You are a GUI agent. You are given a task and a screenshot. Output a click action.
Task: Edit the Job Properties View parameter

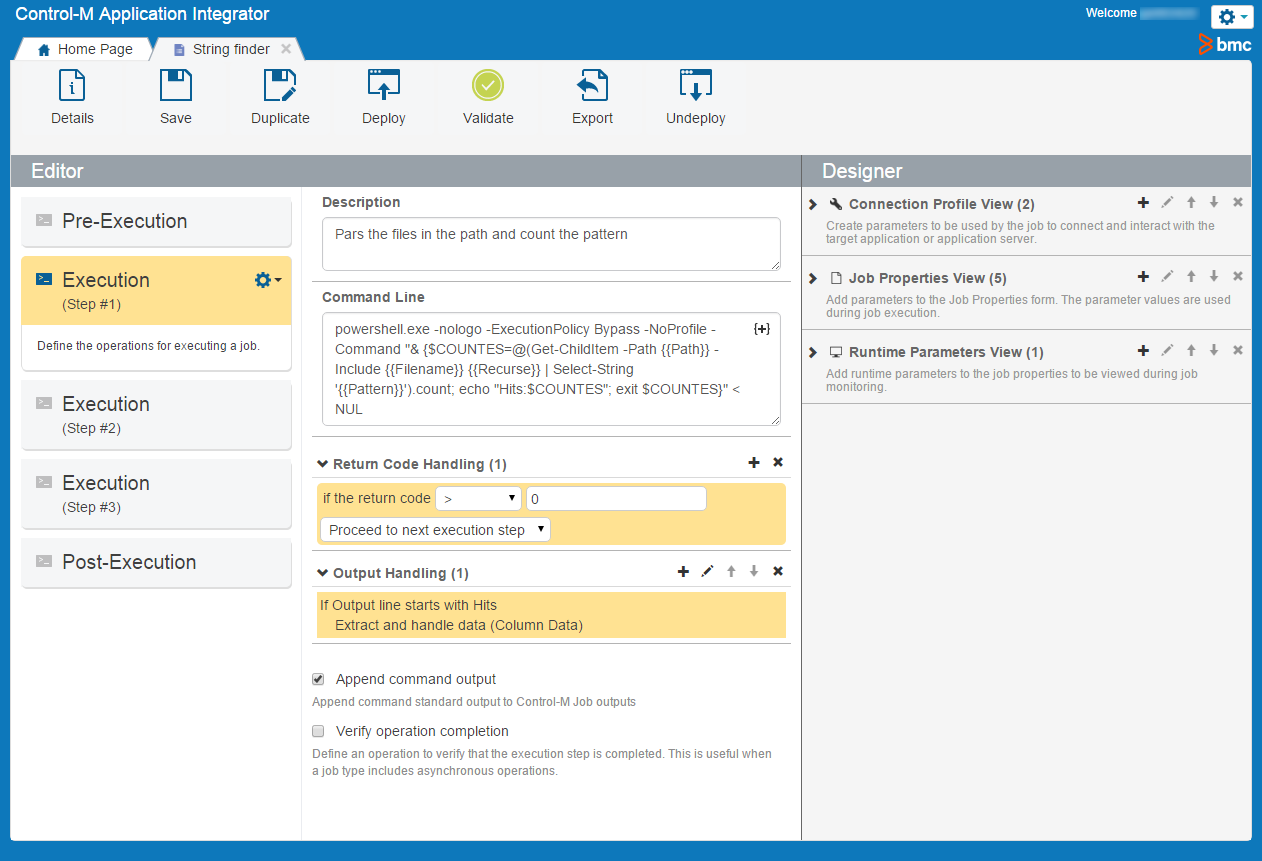(x=1167, y=276)
